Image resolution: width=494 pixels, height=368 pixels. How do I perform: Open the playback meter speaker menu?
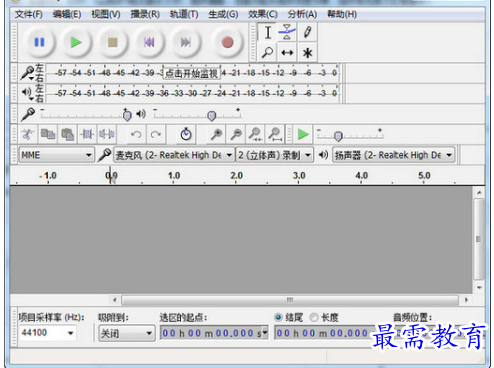pyautogui.click(x=27, y=93)
